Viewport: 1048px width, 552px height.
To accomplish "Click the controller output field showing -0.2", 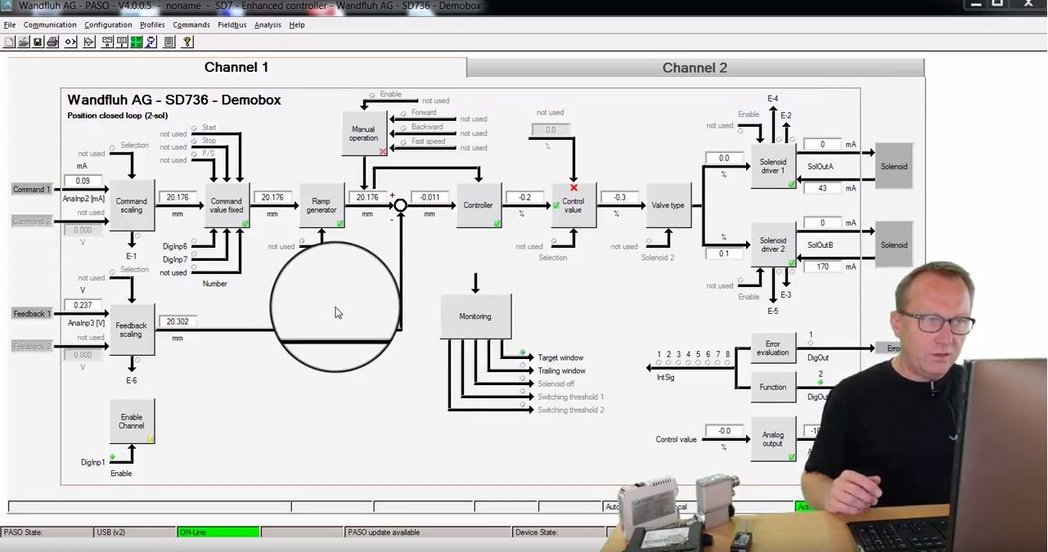I will point(525,197).
